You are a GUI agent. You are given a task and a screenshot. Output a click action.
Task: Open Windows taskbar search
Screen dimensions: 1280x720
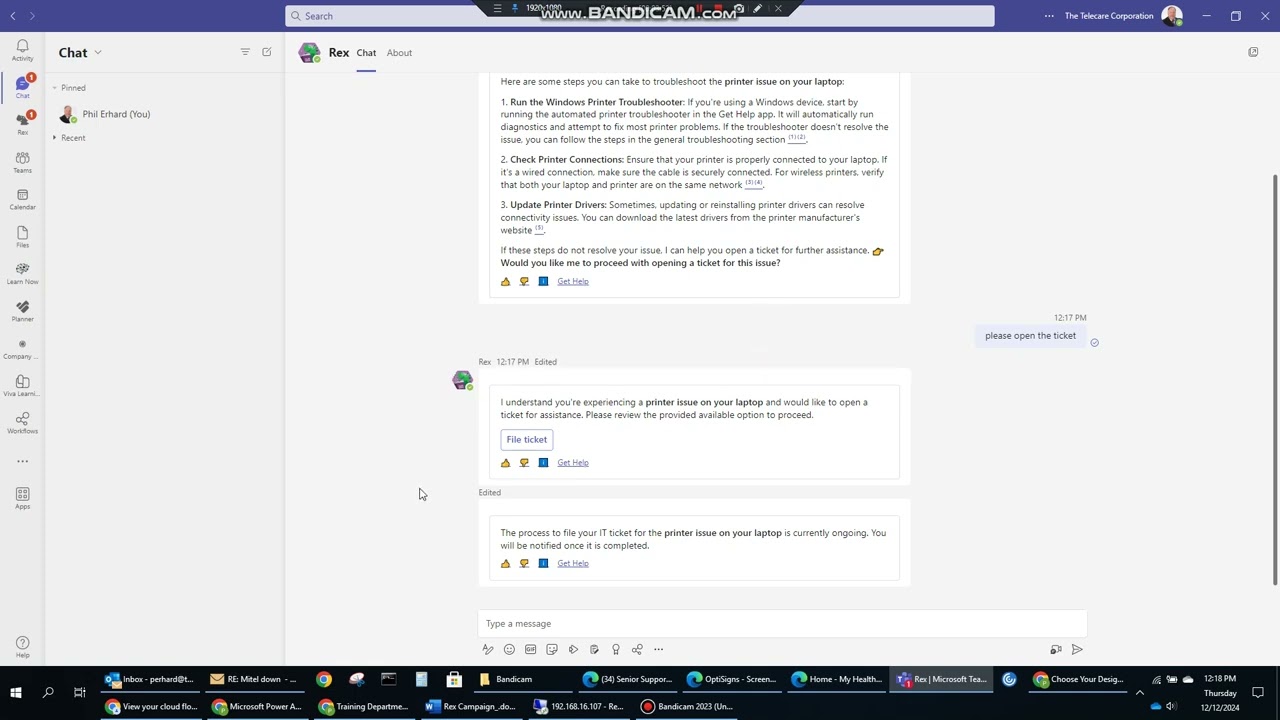pos(48,692)
